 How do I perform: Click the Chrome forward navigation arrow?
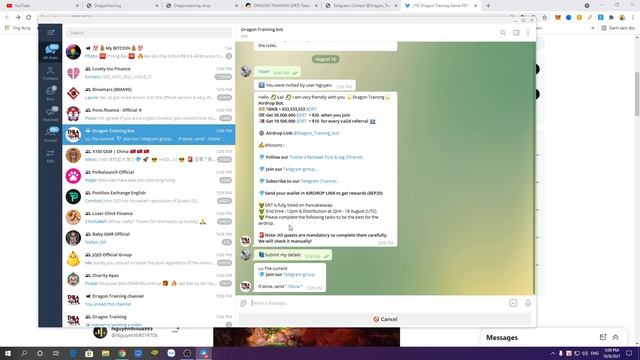click(x=18, y=17)
